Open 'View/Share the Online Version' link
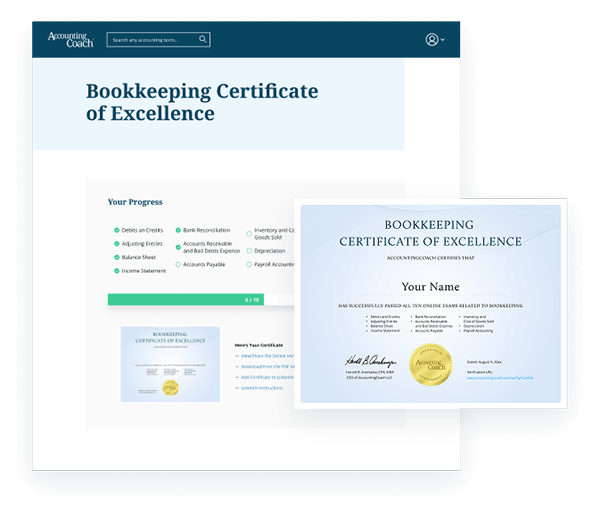The image size is (600, 514). 267,356
